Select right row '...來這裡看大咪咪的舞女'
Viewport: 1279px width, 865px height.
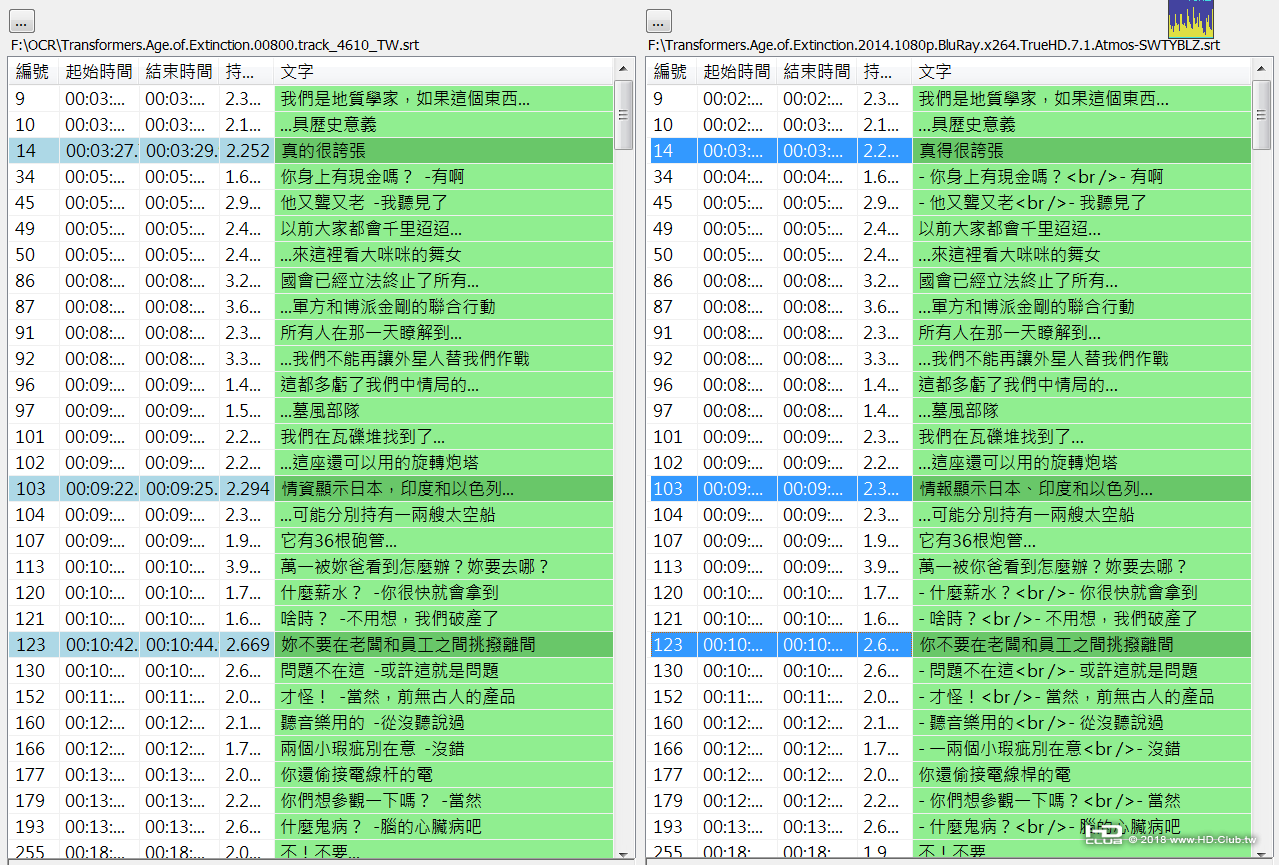tap(949, 254)
